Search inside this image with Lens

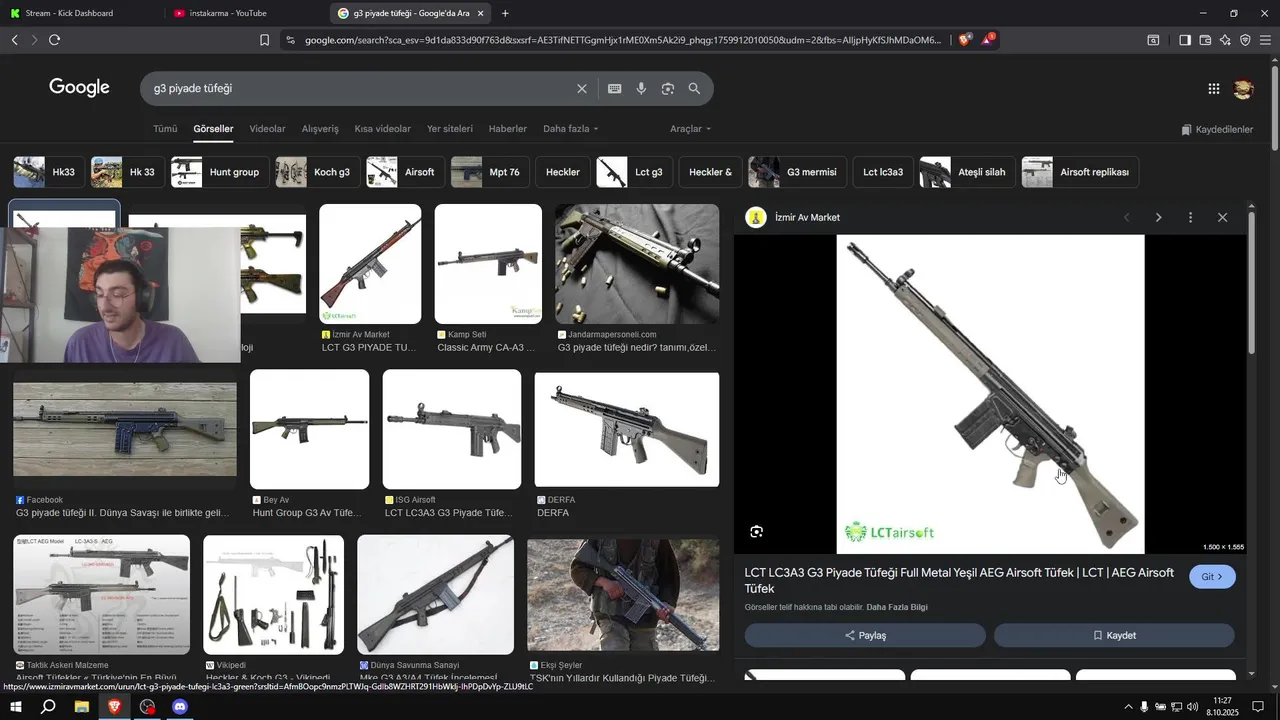click(x=757, y=532)
